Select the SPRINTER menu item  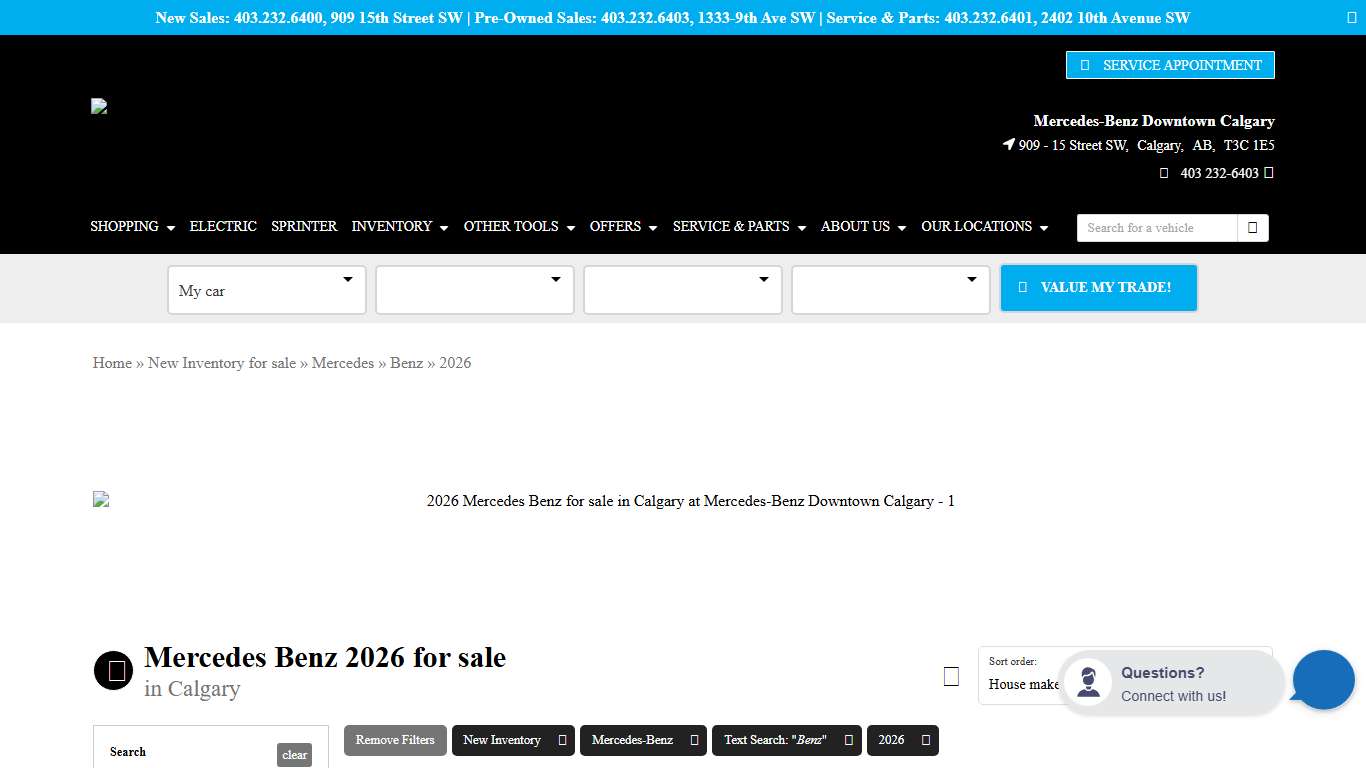coord(304,227)
